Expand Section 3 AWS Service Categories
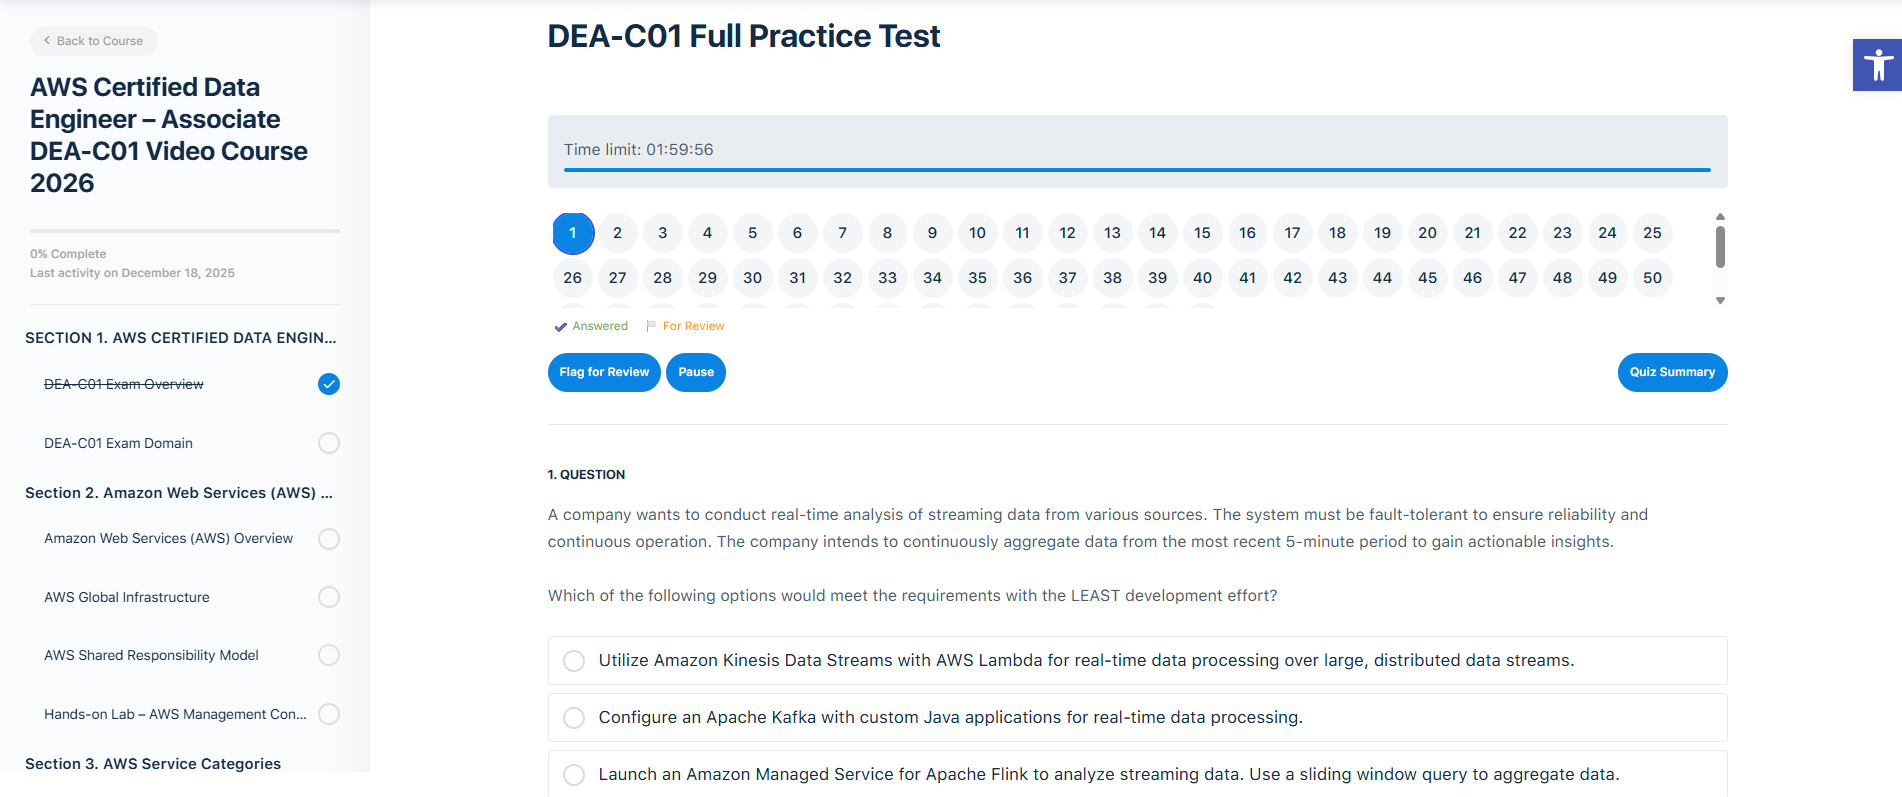The image size is (1902, 797). pyautogui.click(x=152, y=763)
